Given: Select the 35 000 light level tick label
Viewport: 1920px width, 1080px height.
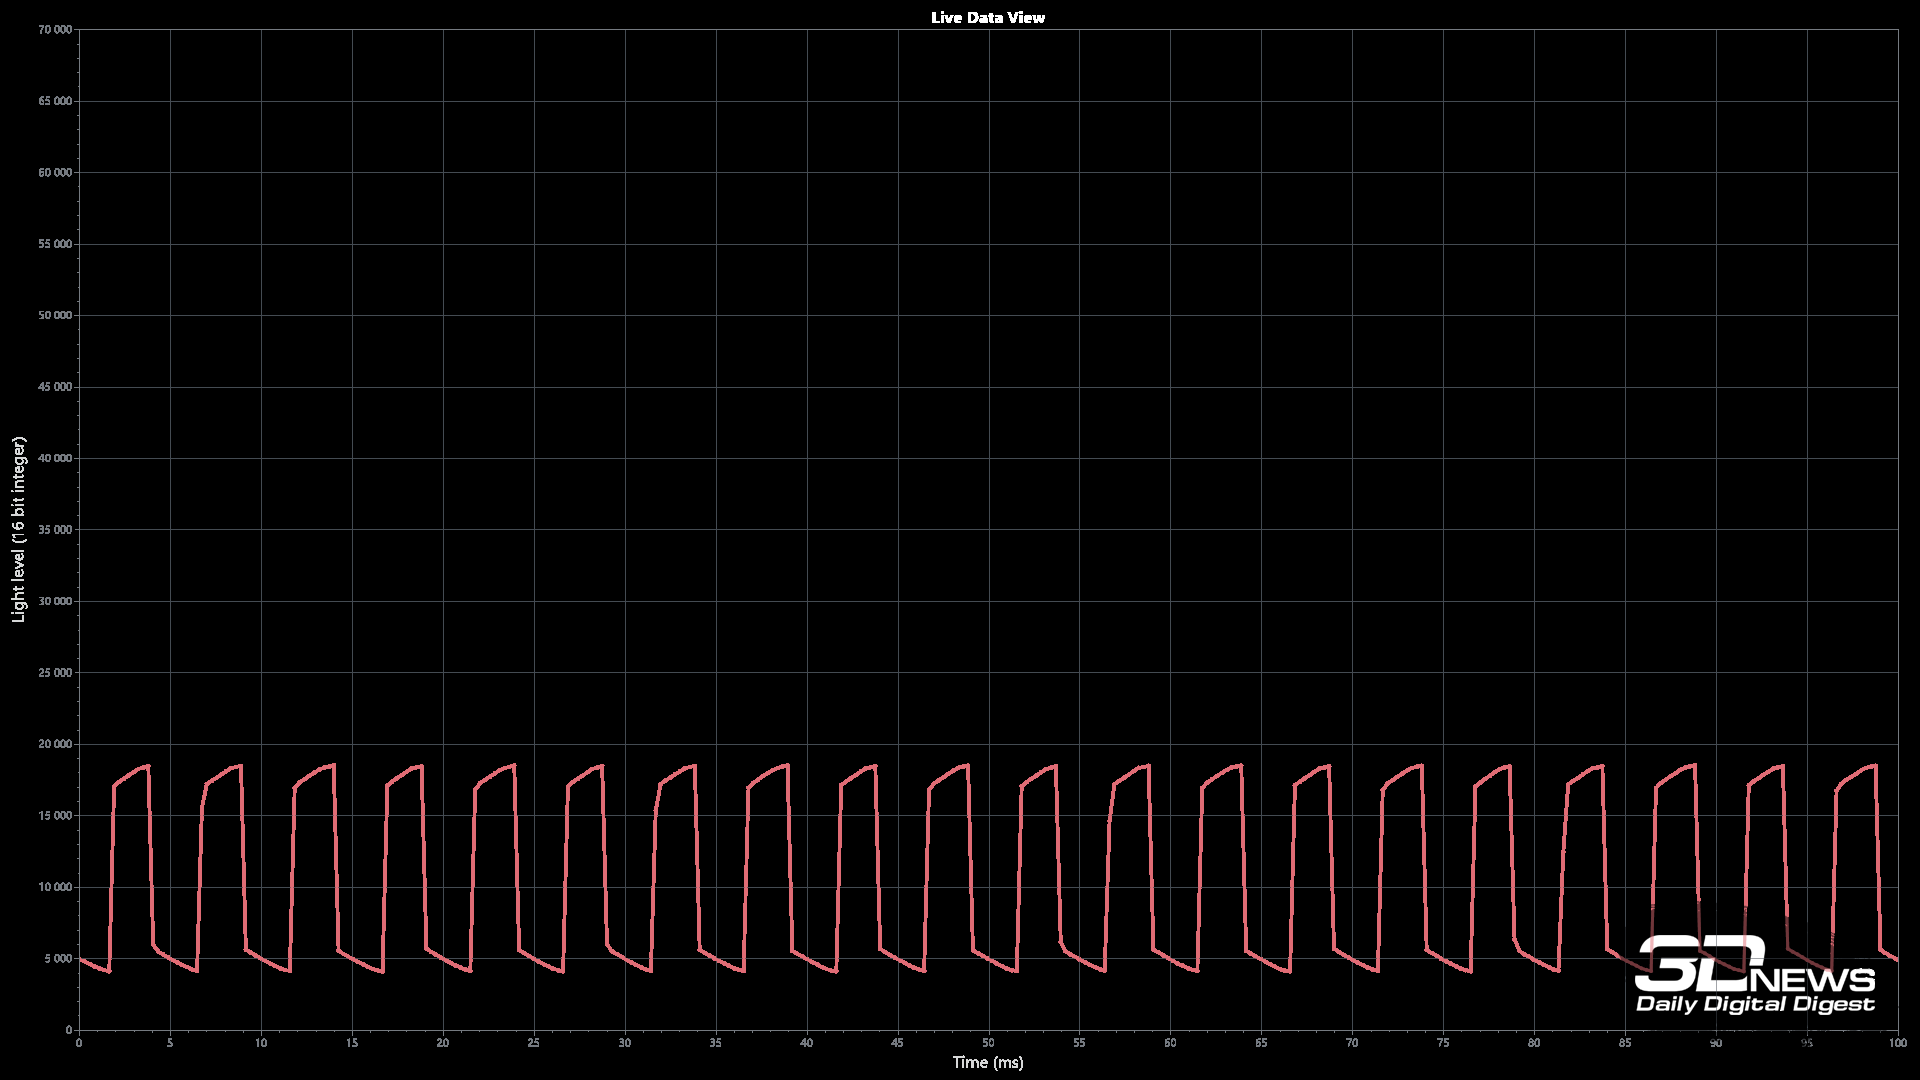Looking at the screenshot, I should coord(55,530).
